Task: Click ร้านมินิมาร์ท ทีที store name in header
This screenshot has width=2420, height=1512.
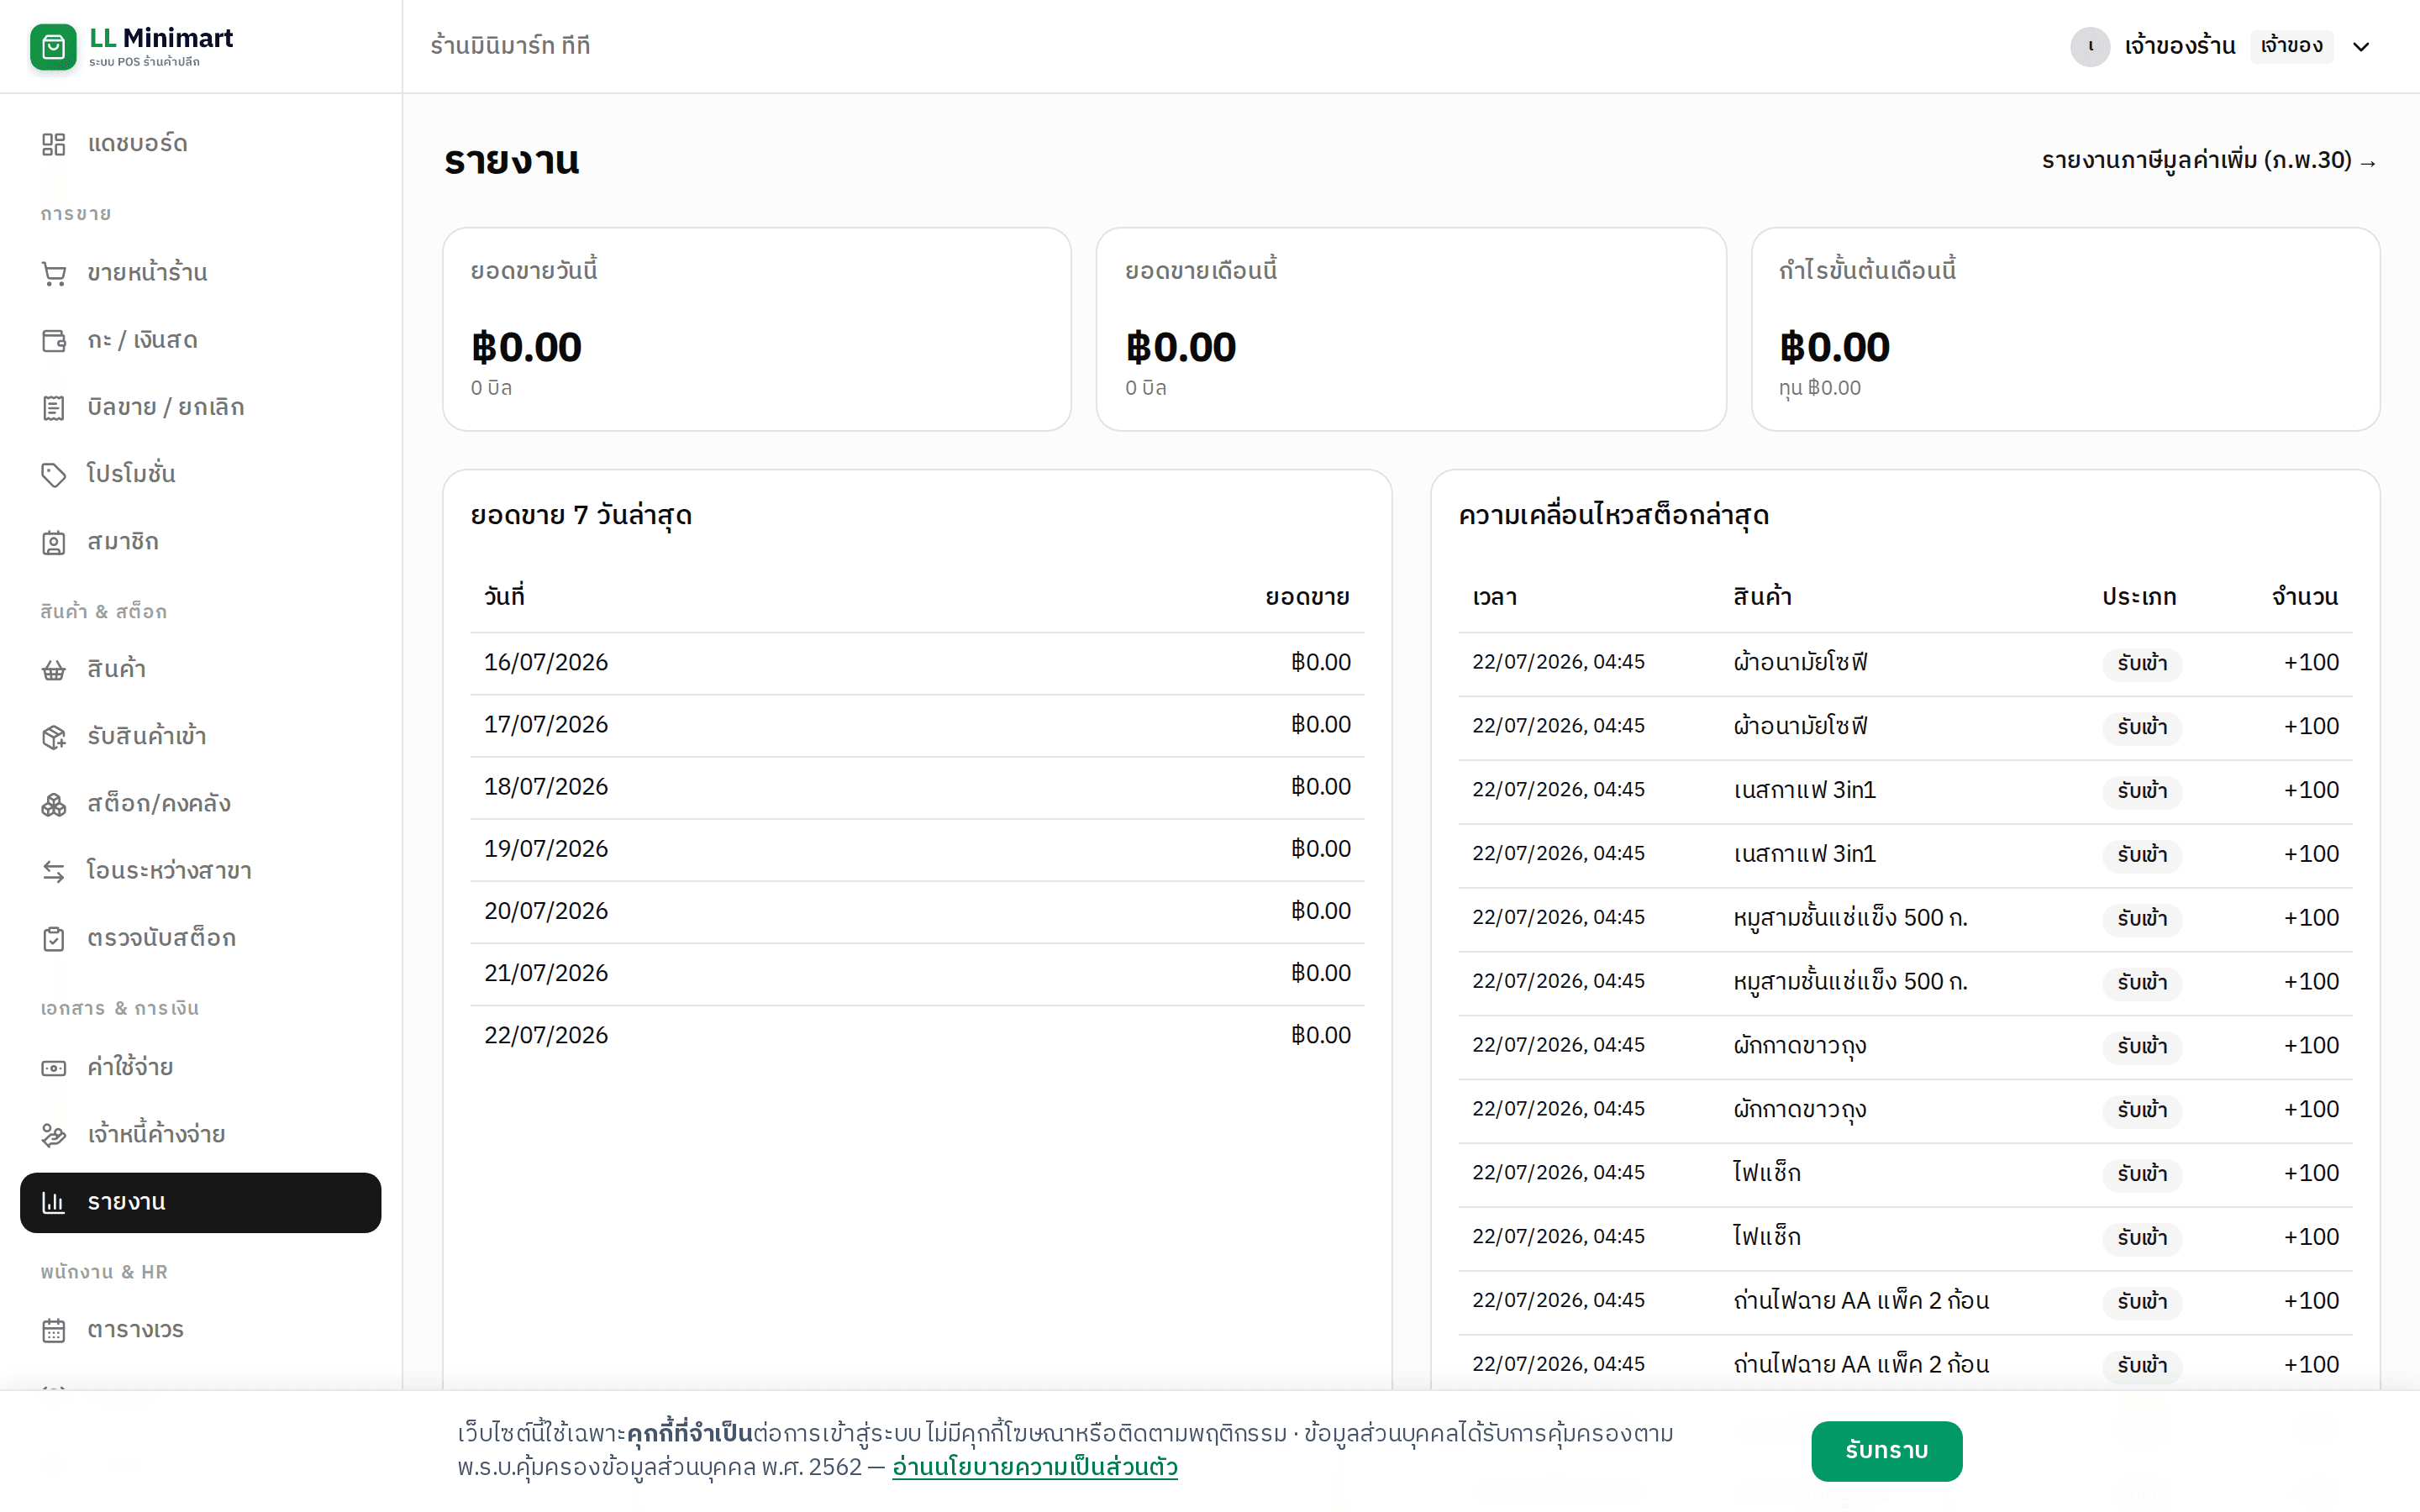Action: pyautogui.click(x=510, y=46)
